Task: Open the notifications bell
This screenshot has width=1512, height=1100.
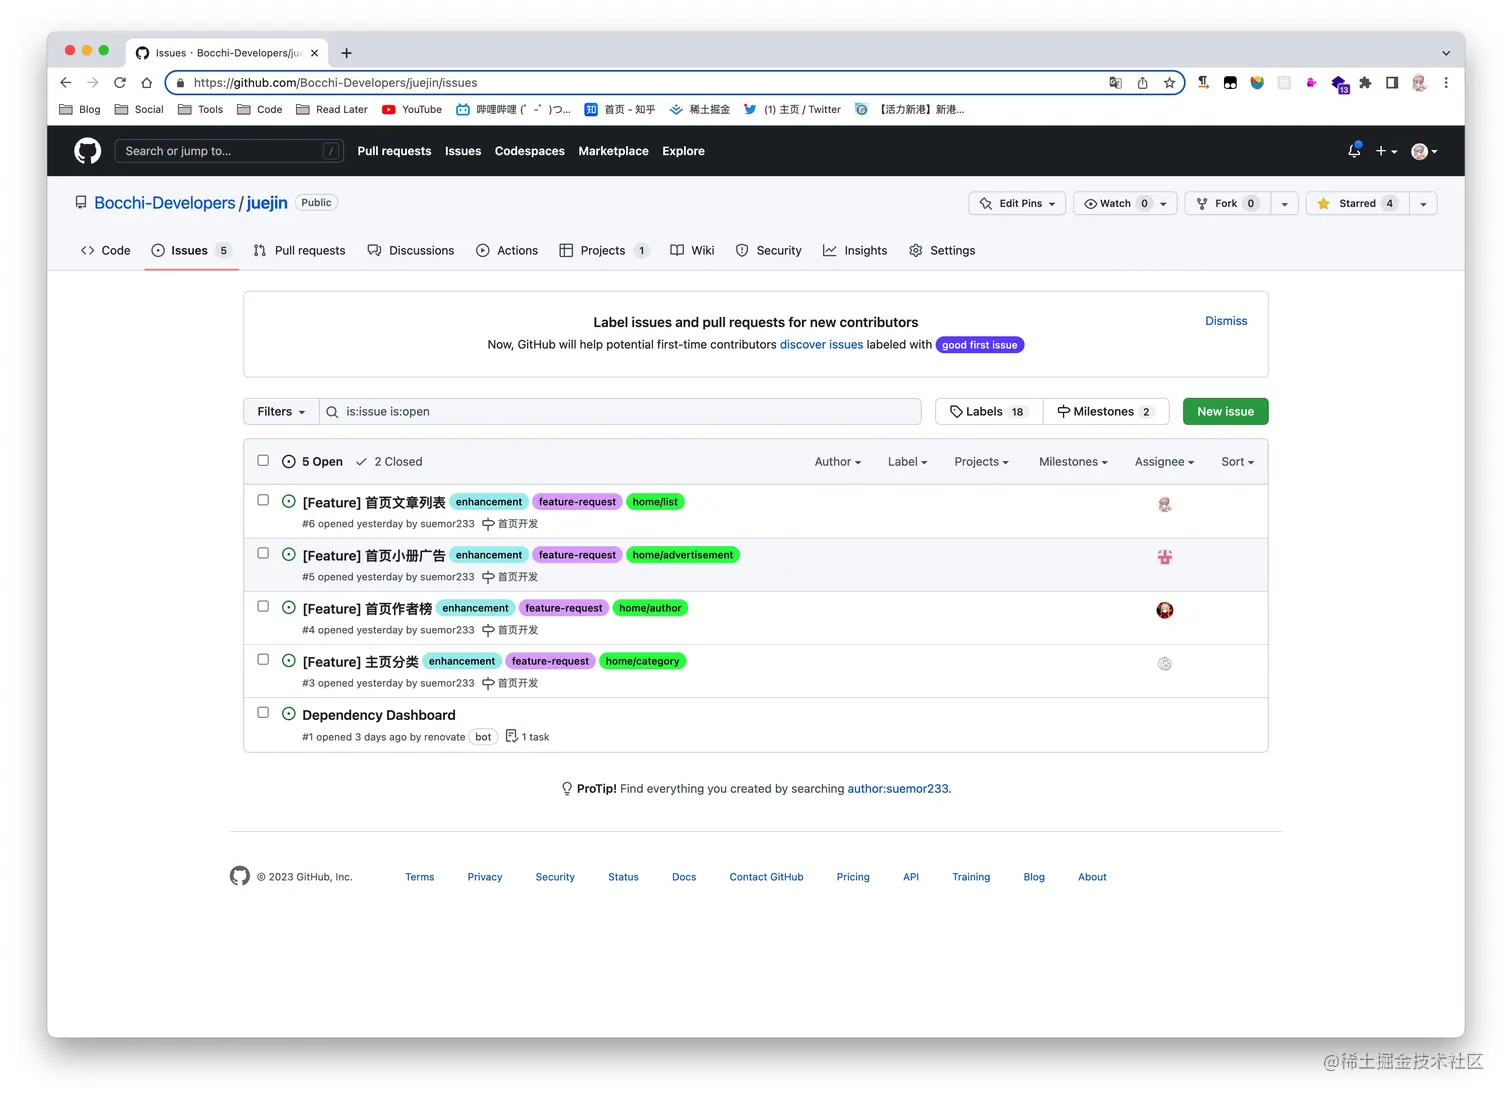Action: [1354, 151]
